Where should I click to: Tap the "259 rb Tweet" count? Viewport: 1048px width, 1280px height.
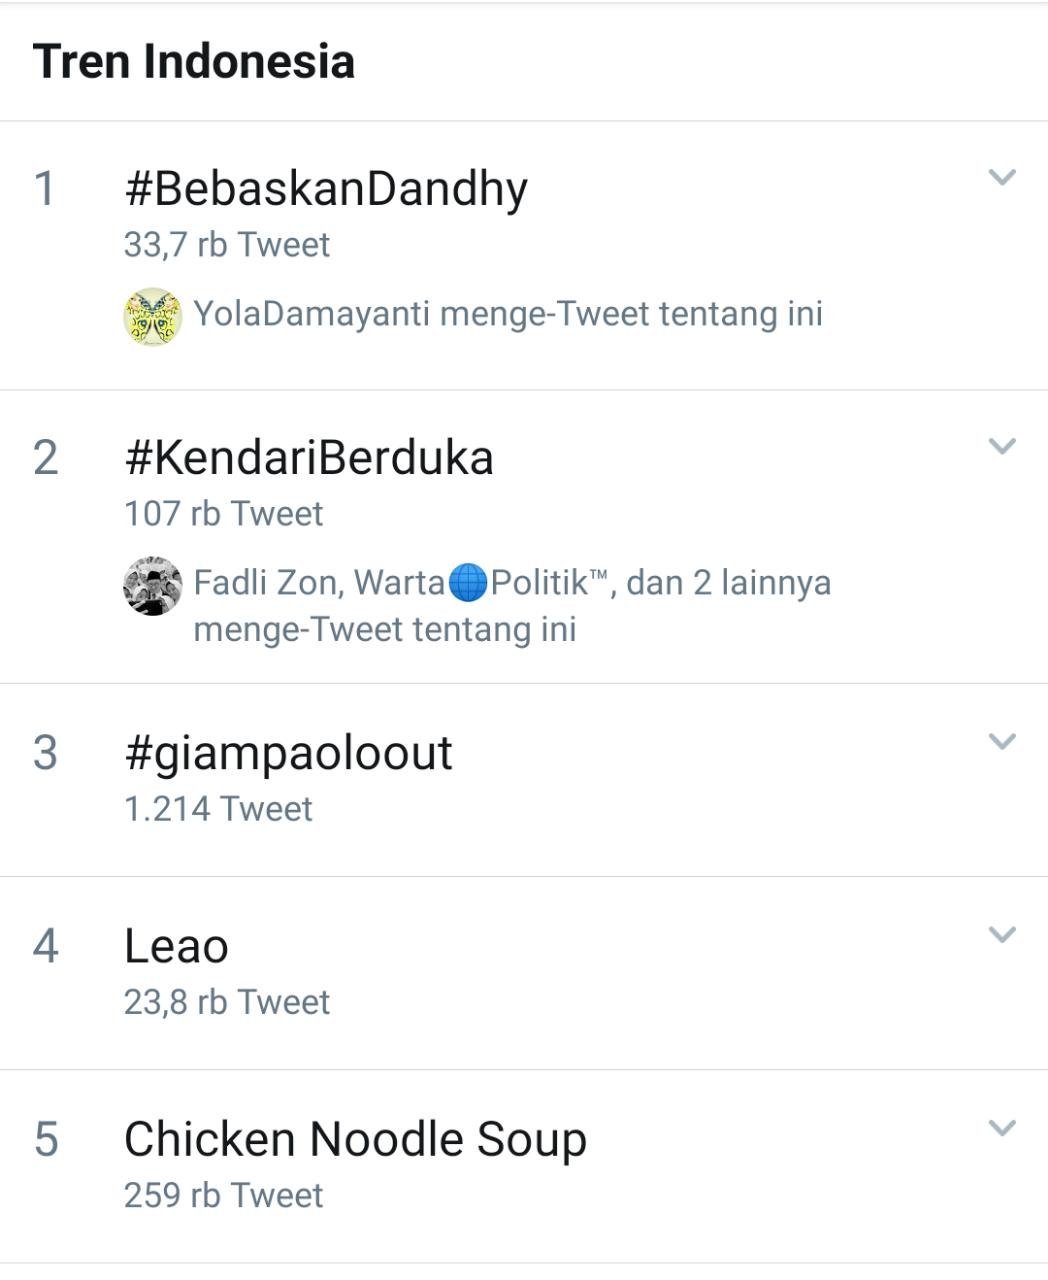pos(224,1196)
